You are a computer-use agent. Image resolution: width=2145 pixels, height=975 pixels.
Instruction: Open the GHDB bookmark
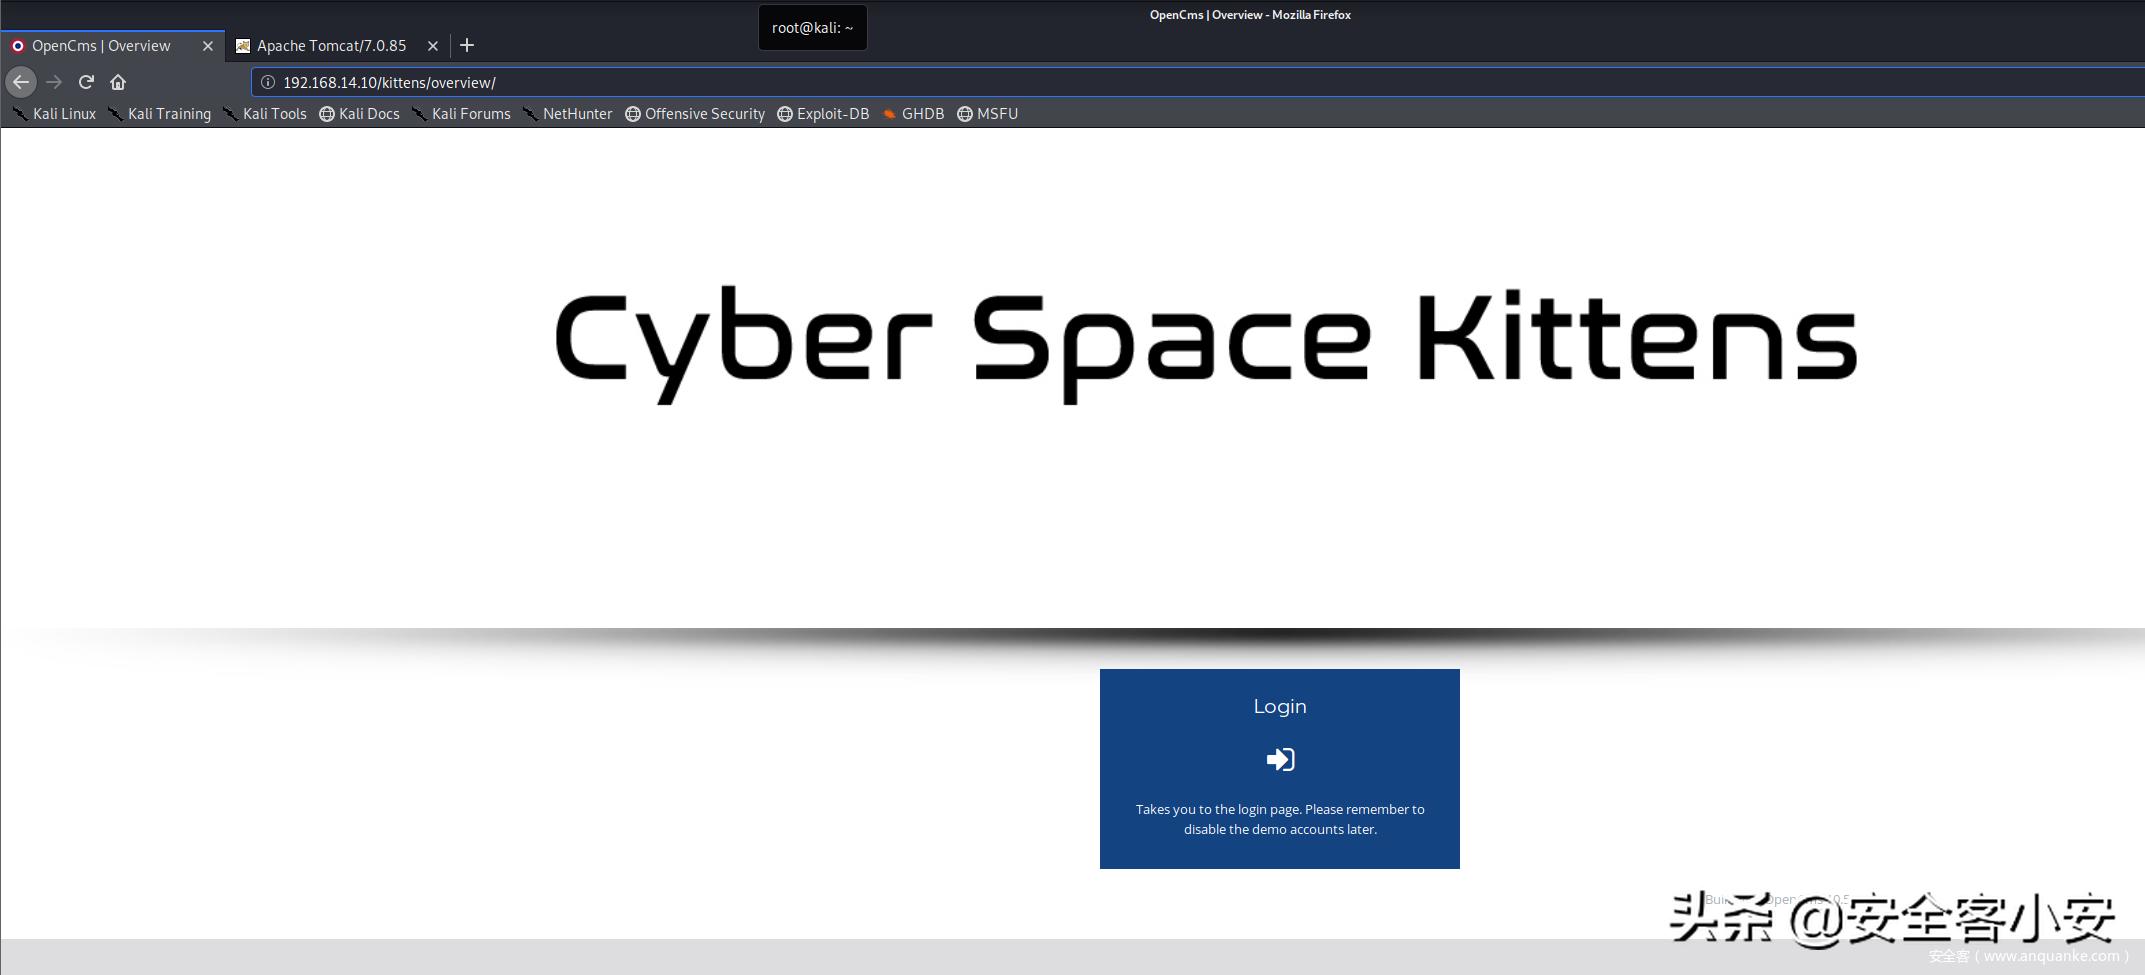tap(913, 114)
